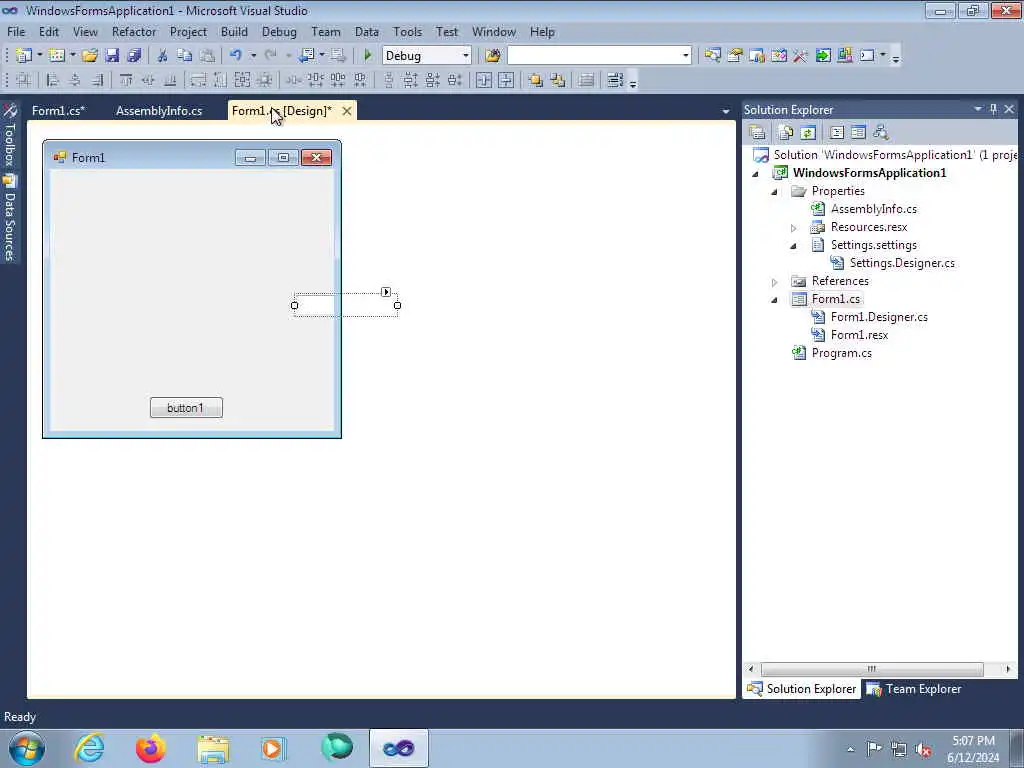Click the Tab Order layout icon
Viewport: 1024px width, 768px height.
615,80
